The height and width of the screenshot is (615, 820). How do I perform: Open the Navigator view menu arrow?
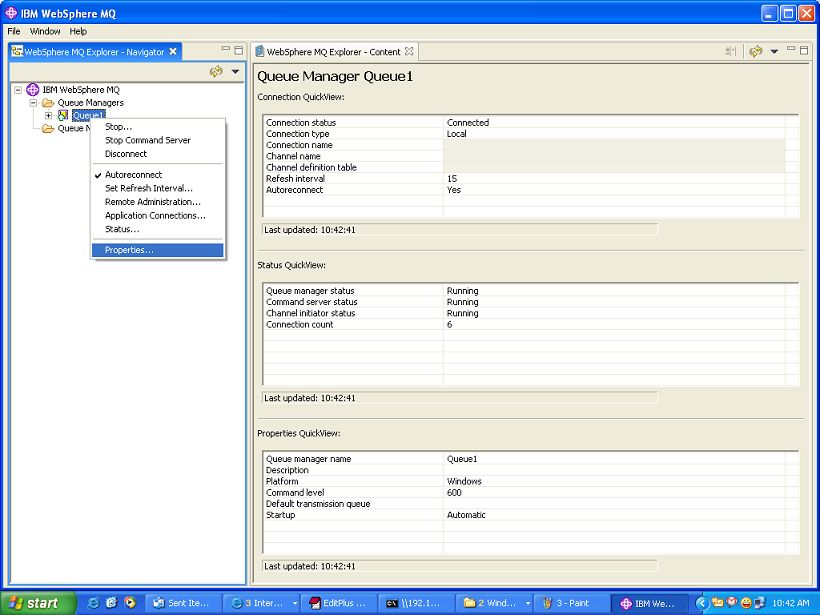pyautogui.click(x=235, y=72)
